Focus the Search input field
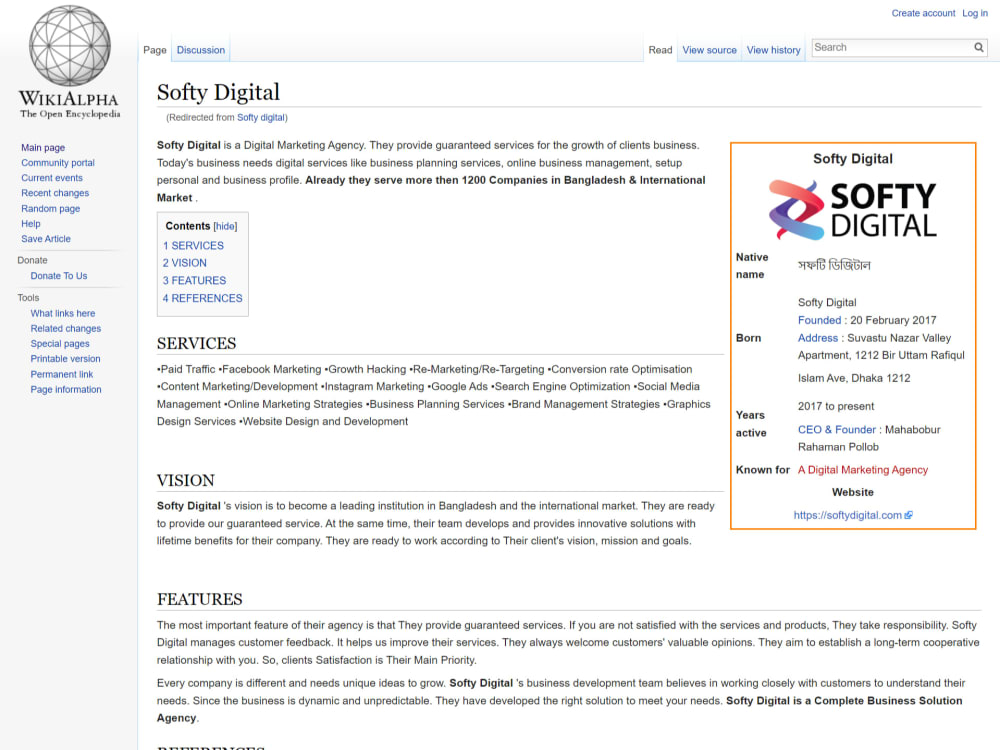The image size is (1000, 750). [892, 47]
